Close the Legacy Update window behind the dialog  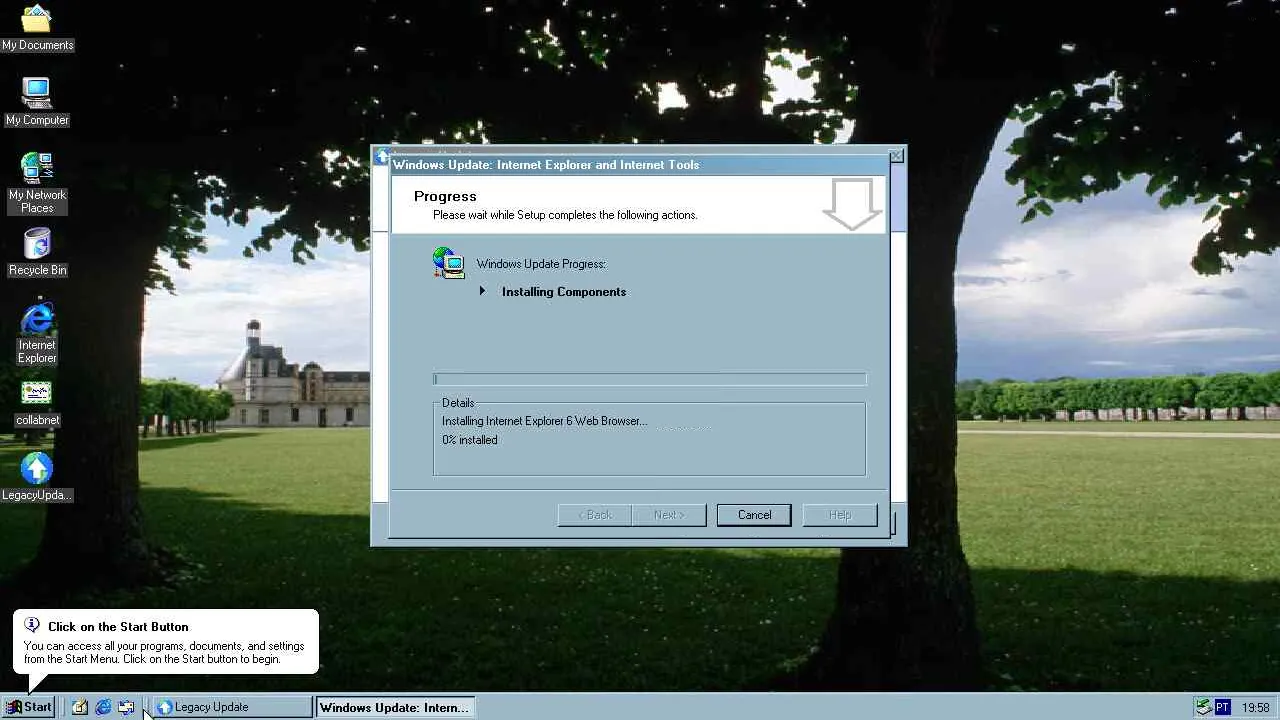(896, 156)
